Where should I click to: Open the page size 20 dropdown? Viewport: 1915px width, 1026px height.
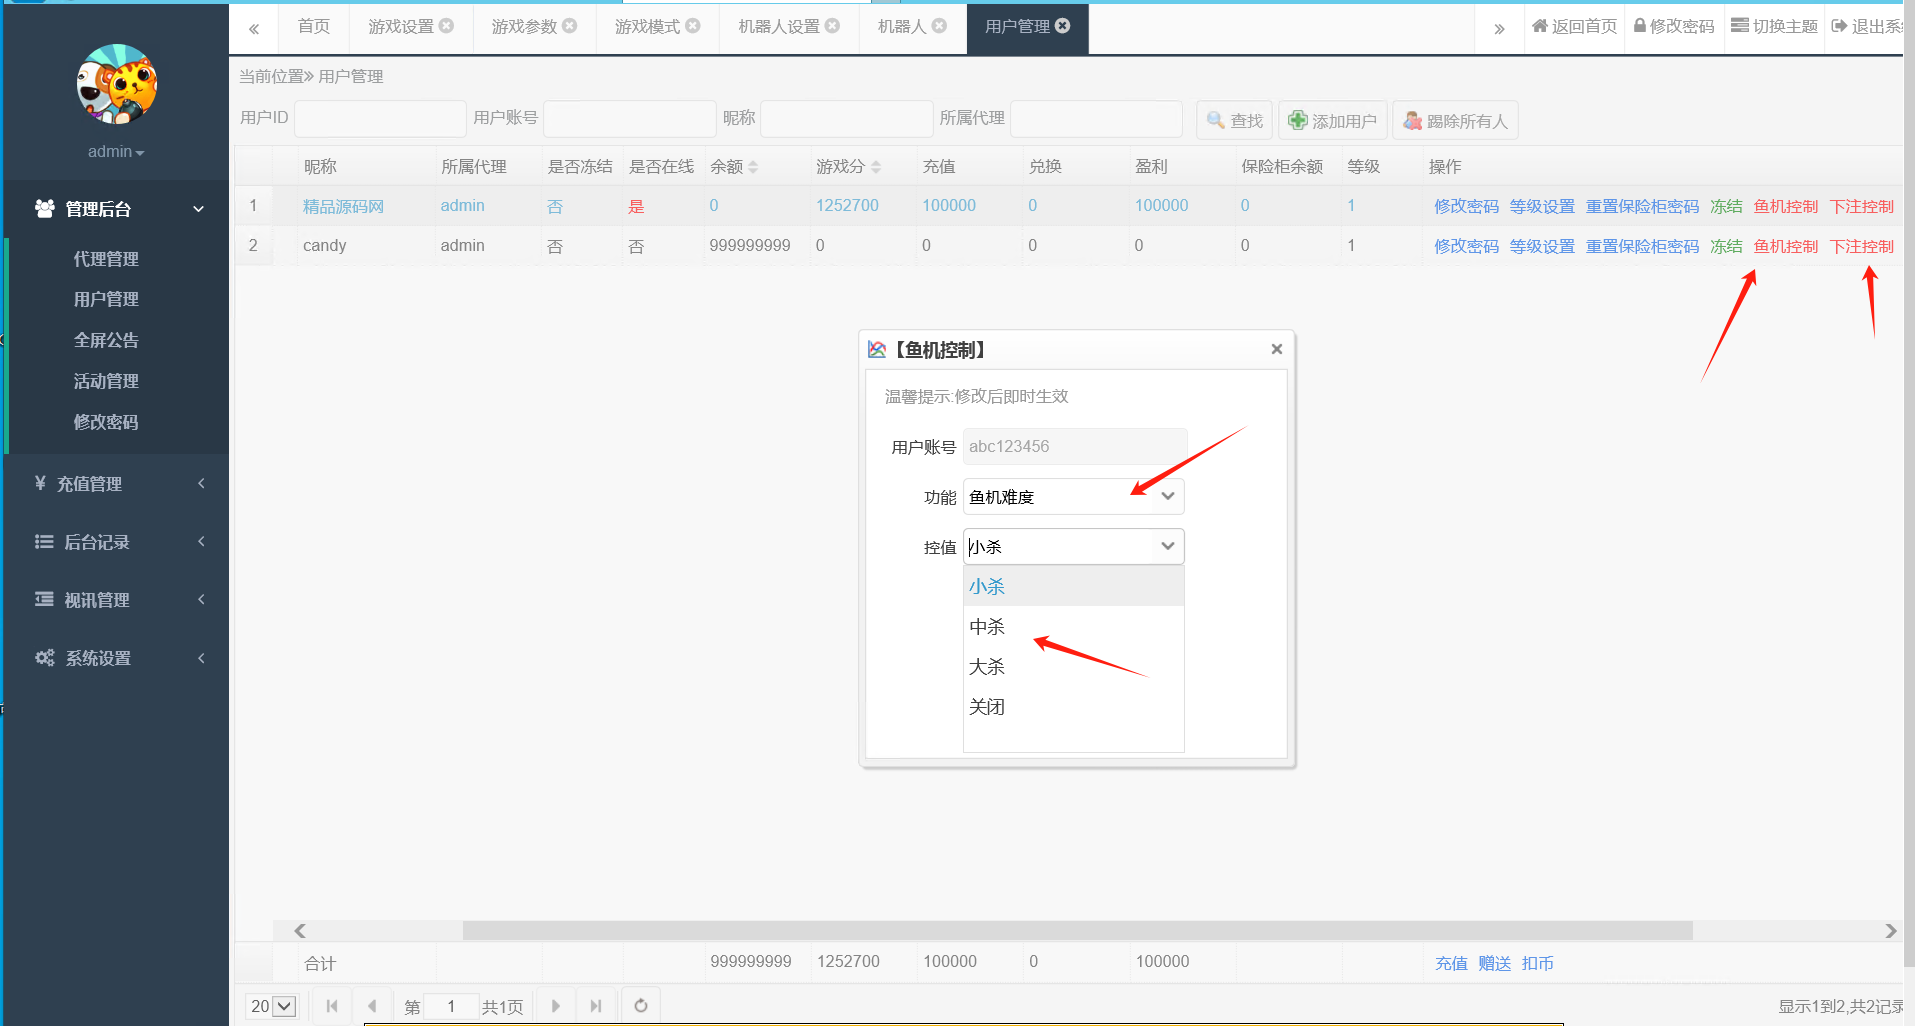272,1006
